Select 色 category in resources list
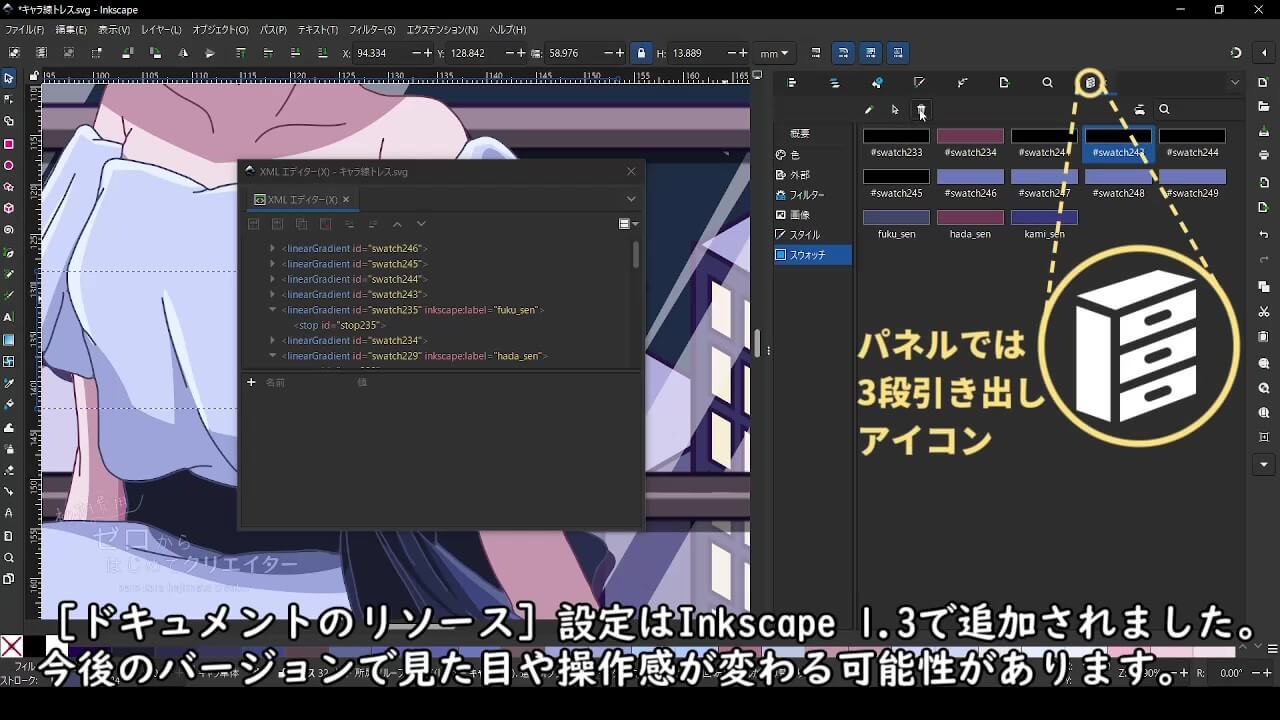This screenshot has width=1280, height=720. 813,155
